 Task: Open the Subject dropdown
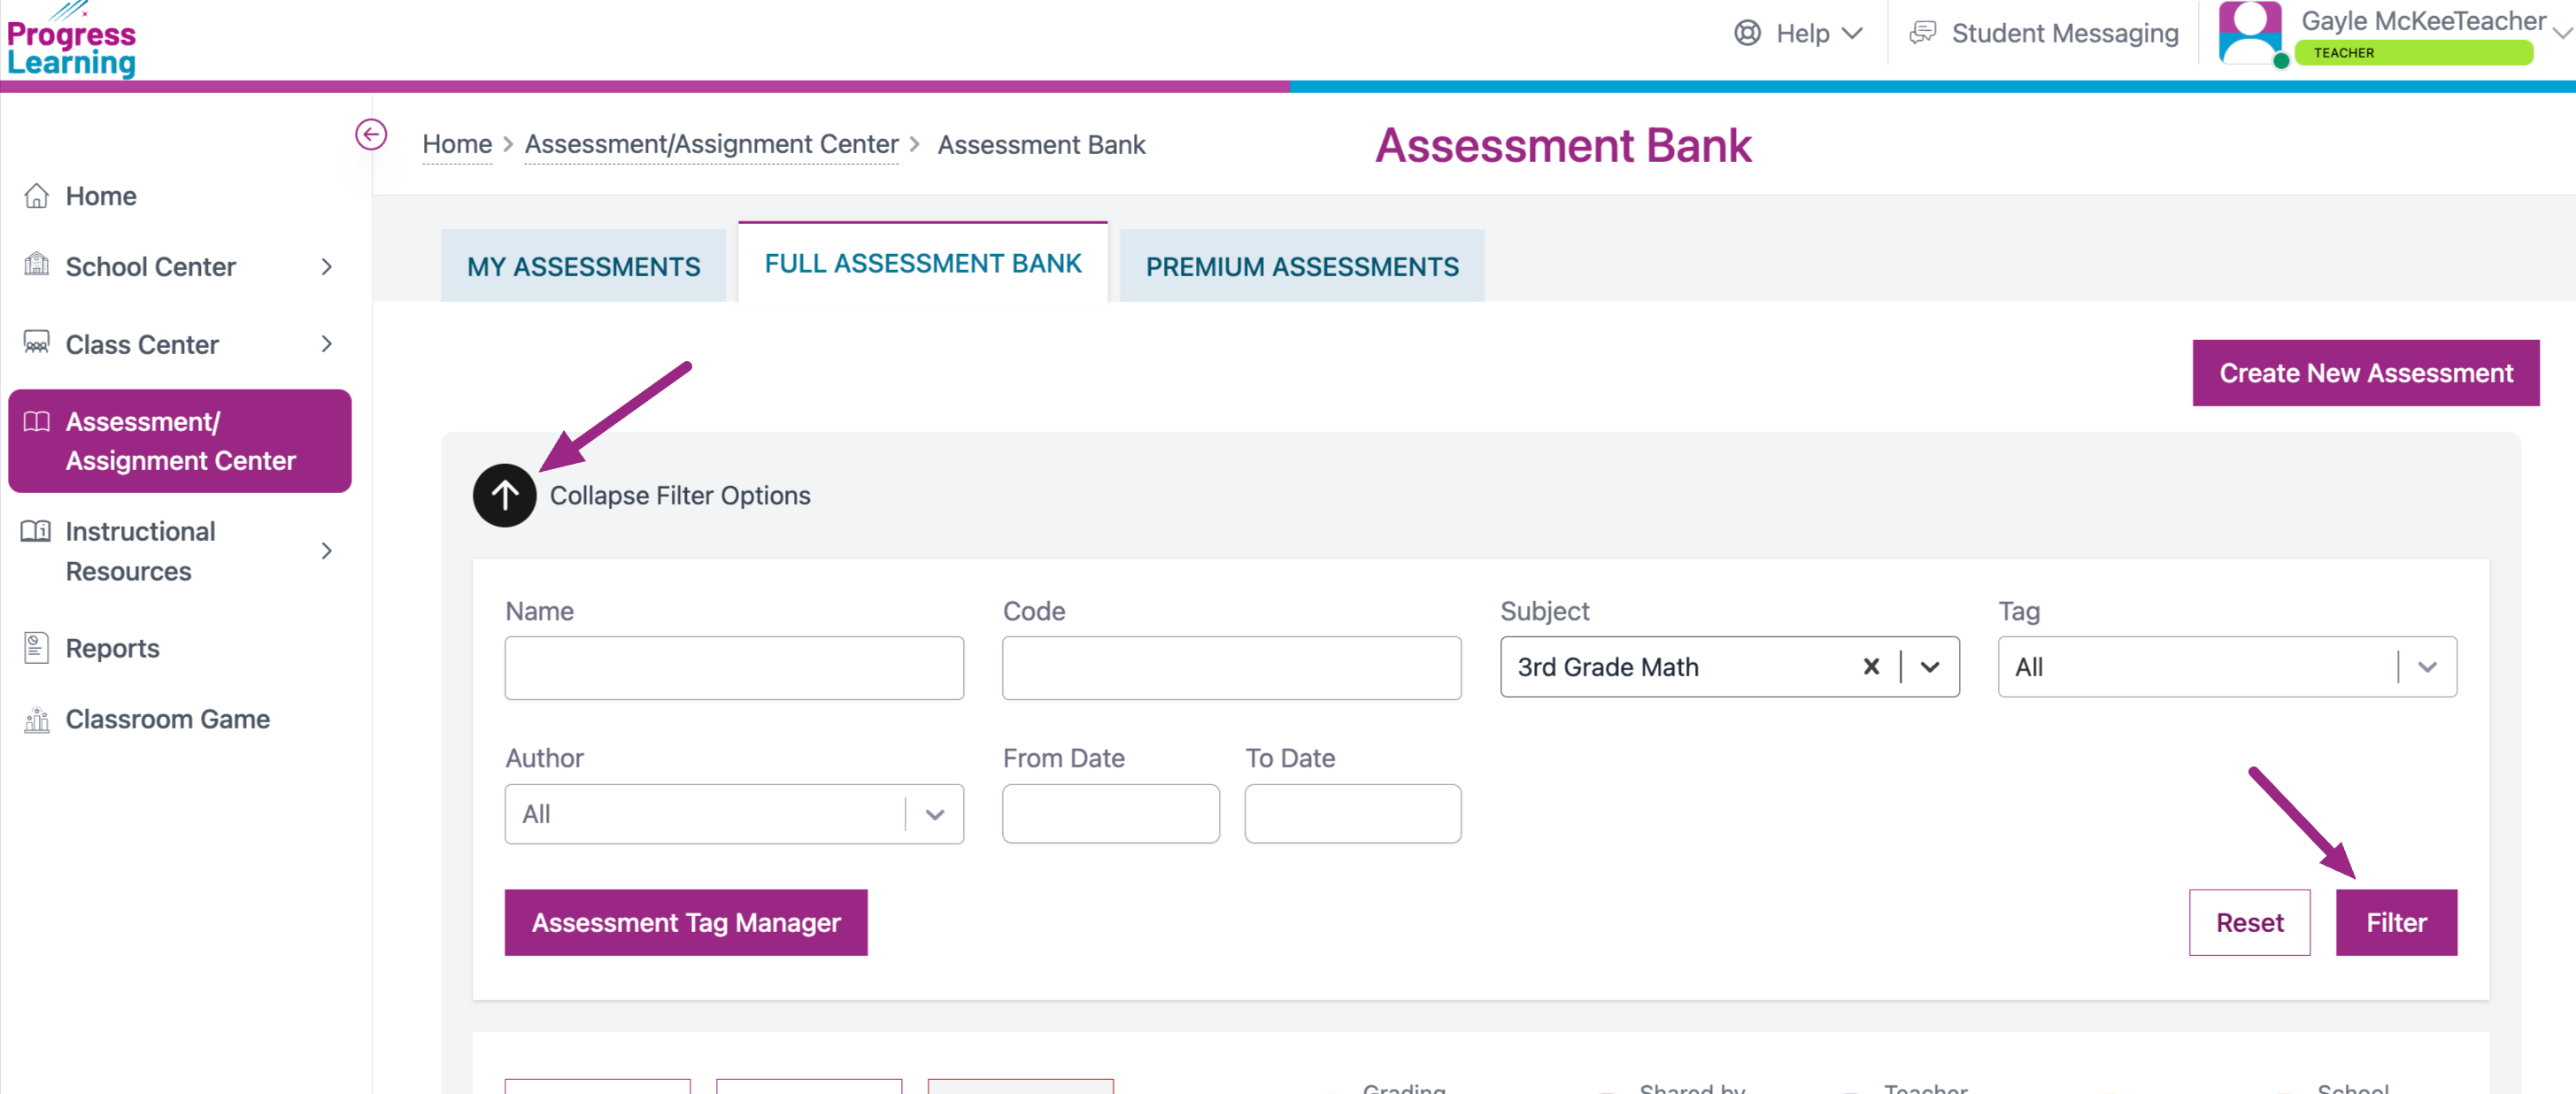(1930, 667)
